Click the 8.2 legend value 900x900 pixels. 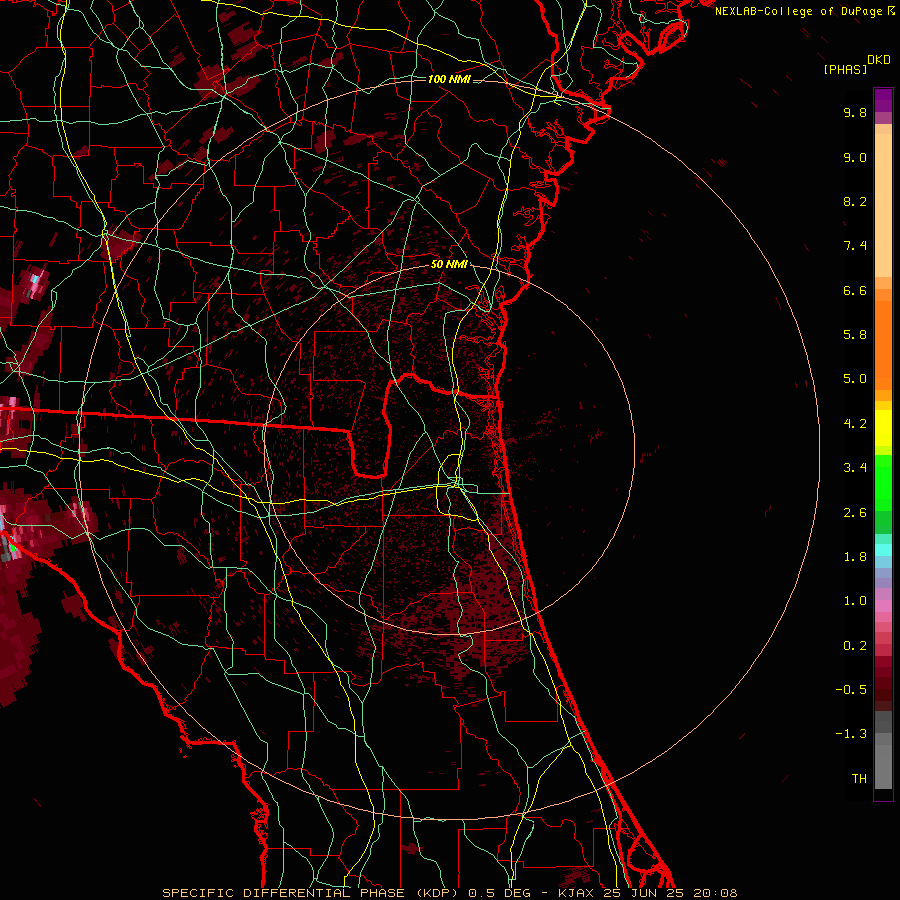pyautogui.click(x=855, y=201)
